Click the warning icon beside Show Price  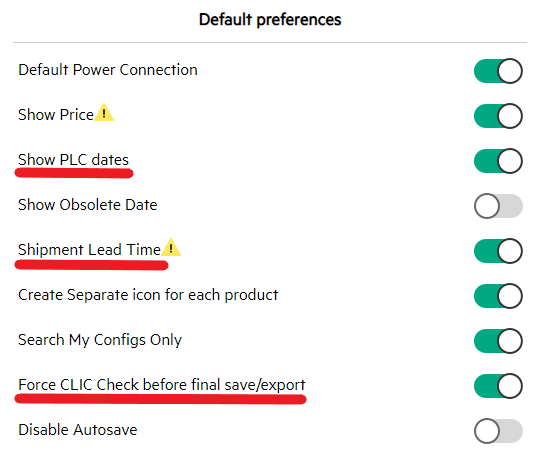(x=104, y=112)
